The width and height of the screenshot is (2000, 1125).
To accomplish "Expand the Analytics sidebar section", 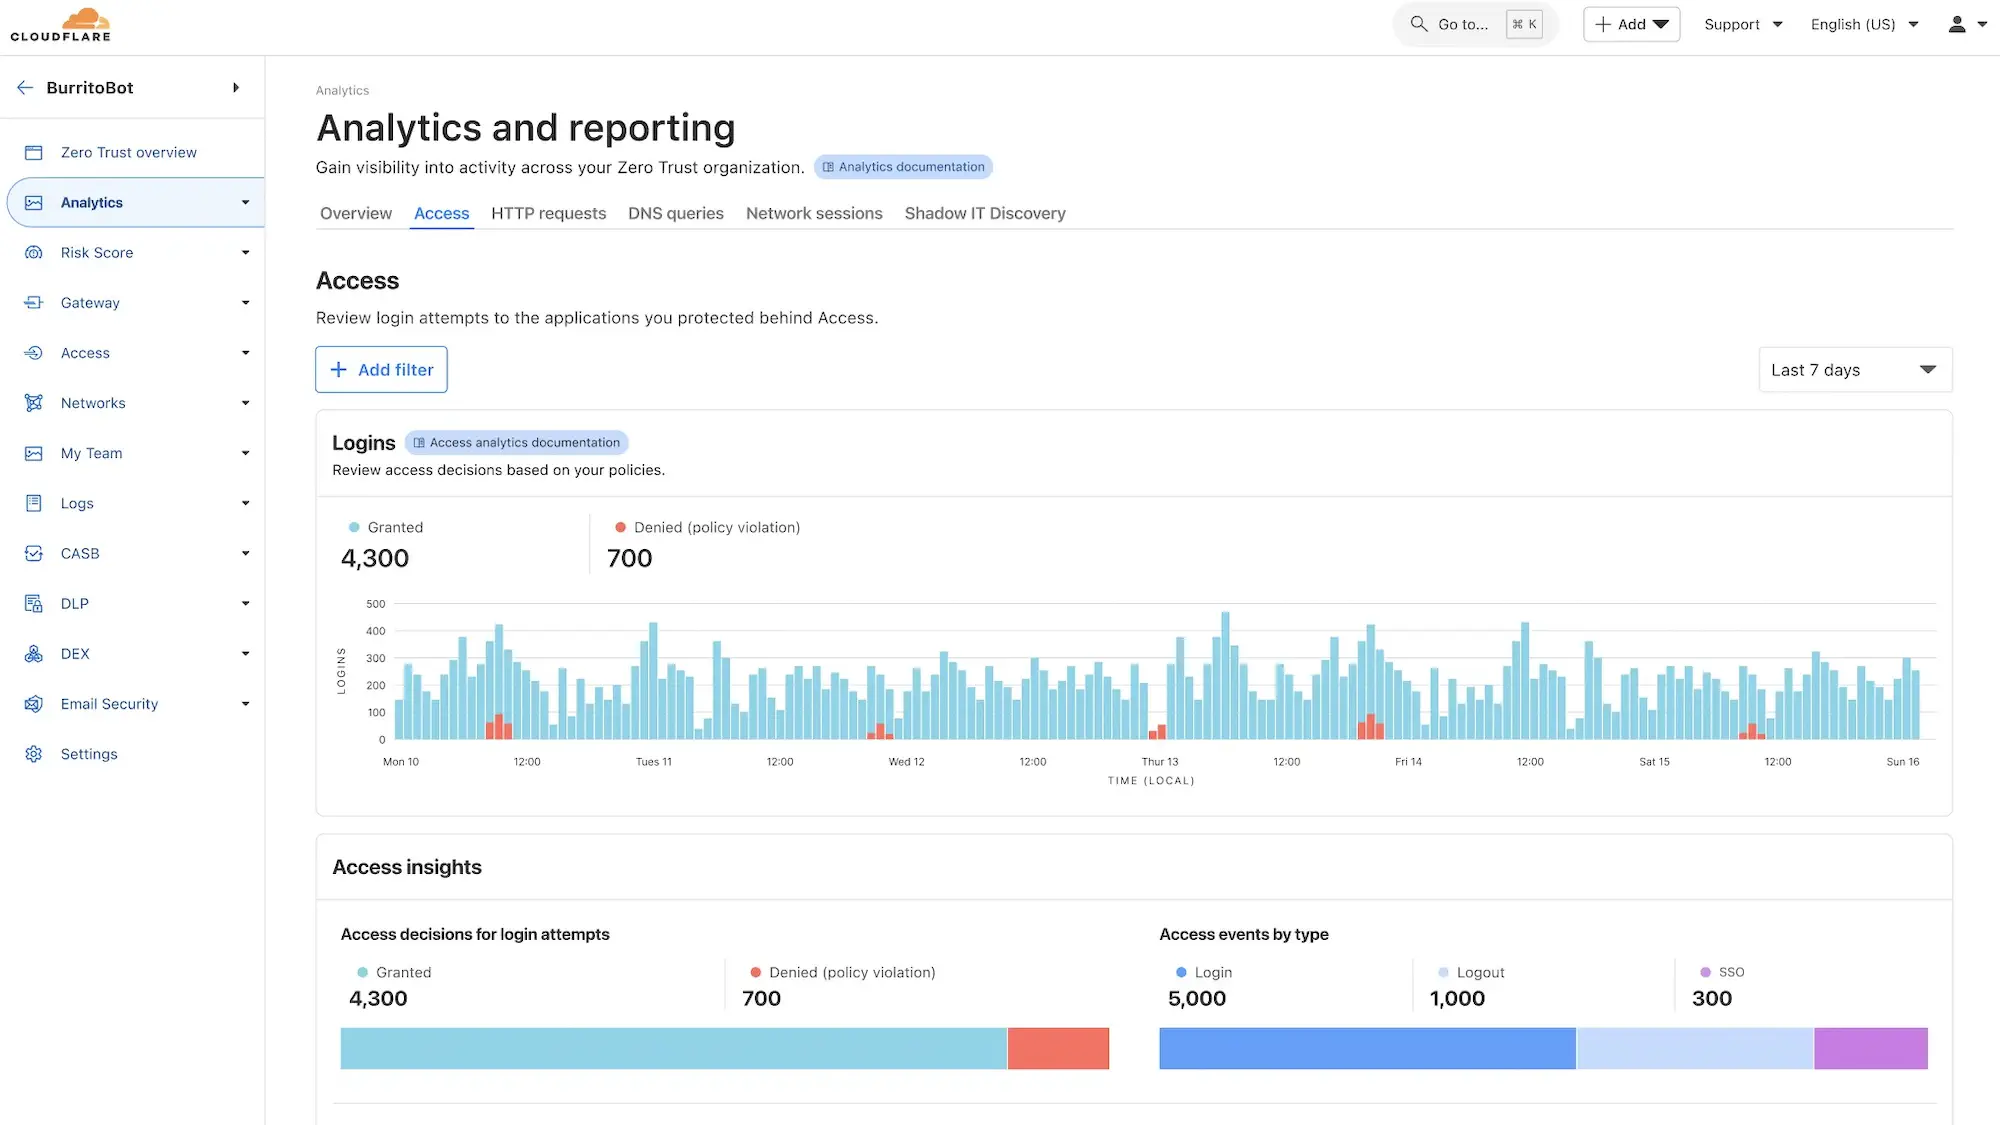I will (x=245, y=202).
